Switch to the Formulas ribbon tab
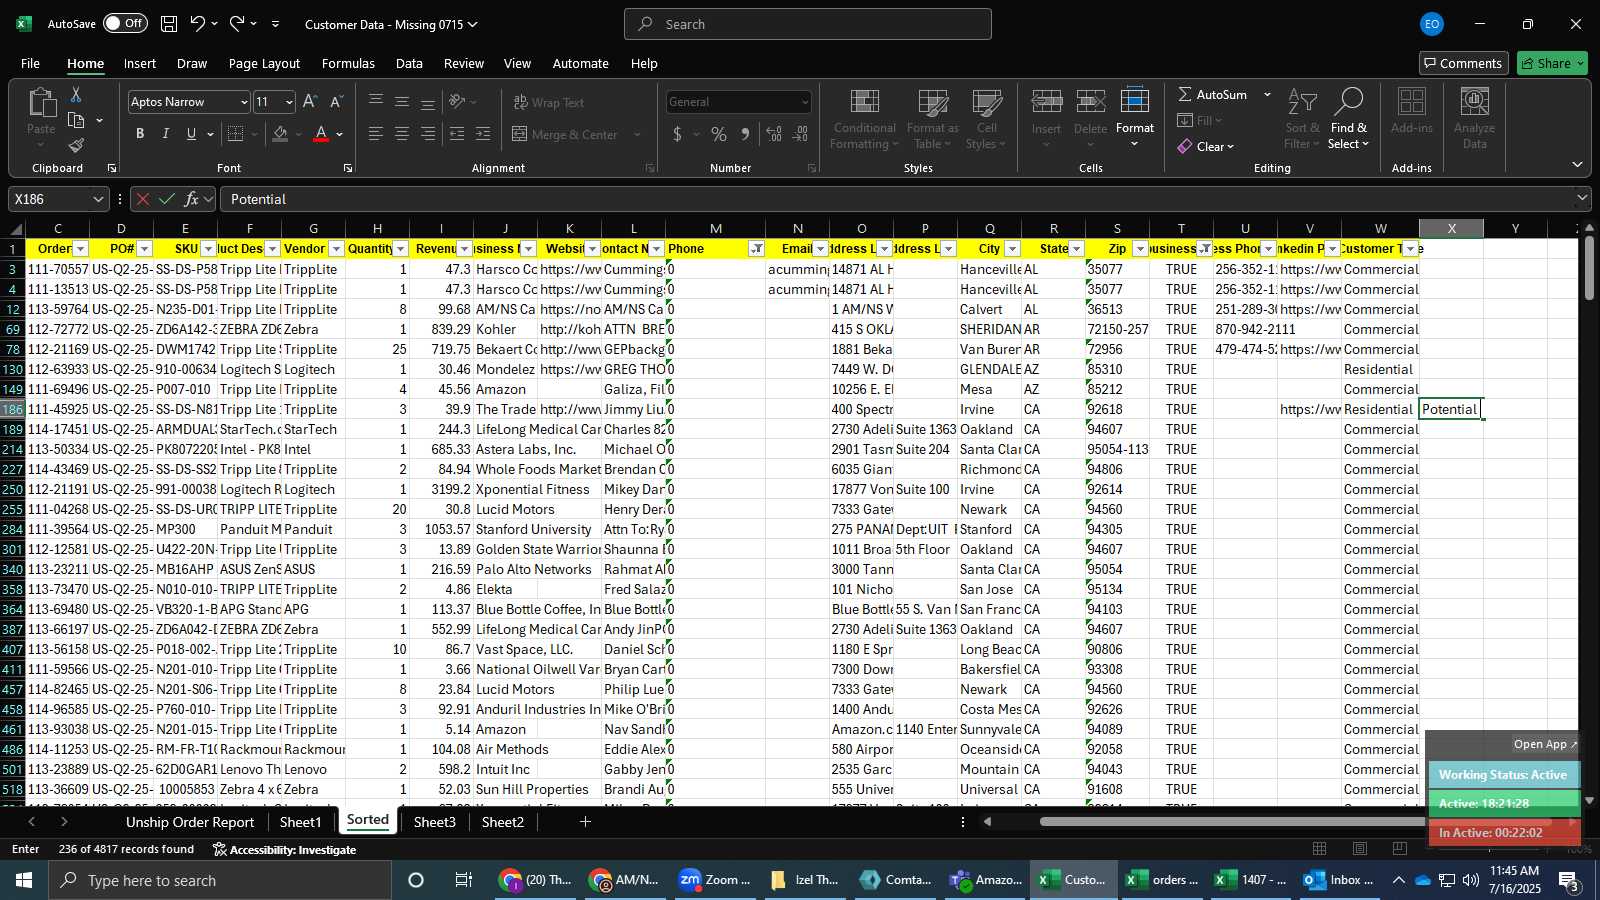1600x900 pixels. pos(348,63)
